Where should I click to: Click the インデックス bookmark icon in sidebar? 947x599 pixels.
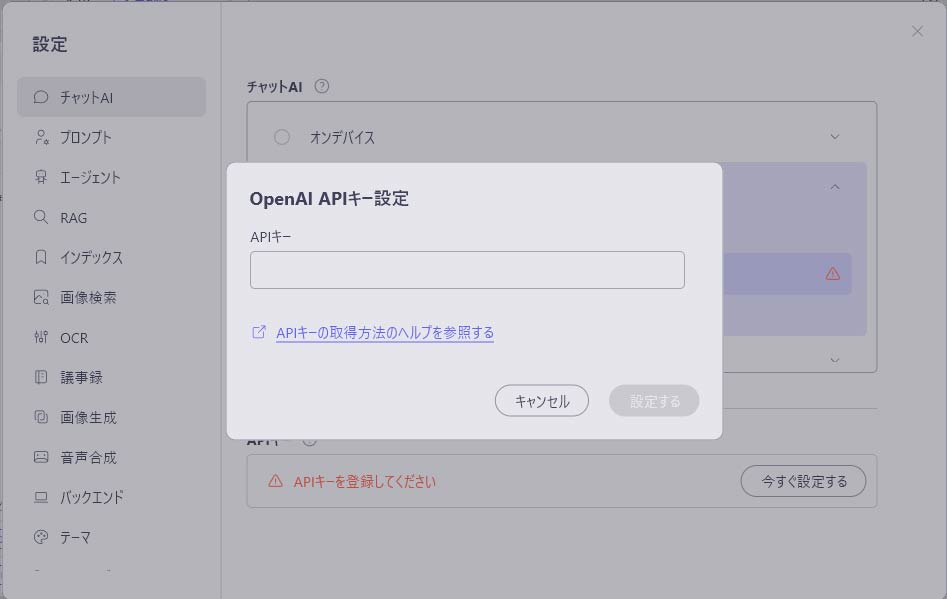click(40, 257)
